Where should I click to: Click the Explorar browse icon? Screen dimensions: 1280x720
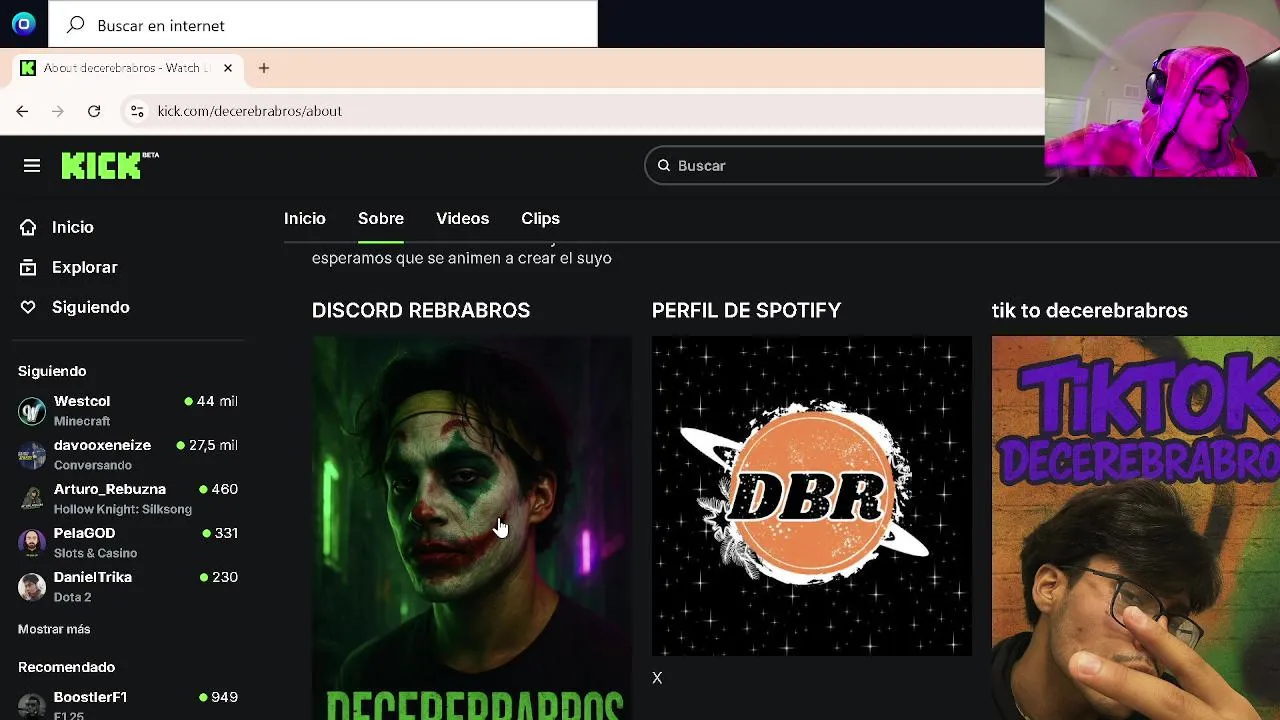[28, 267]
